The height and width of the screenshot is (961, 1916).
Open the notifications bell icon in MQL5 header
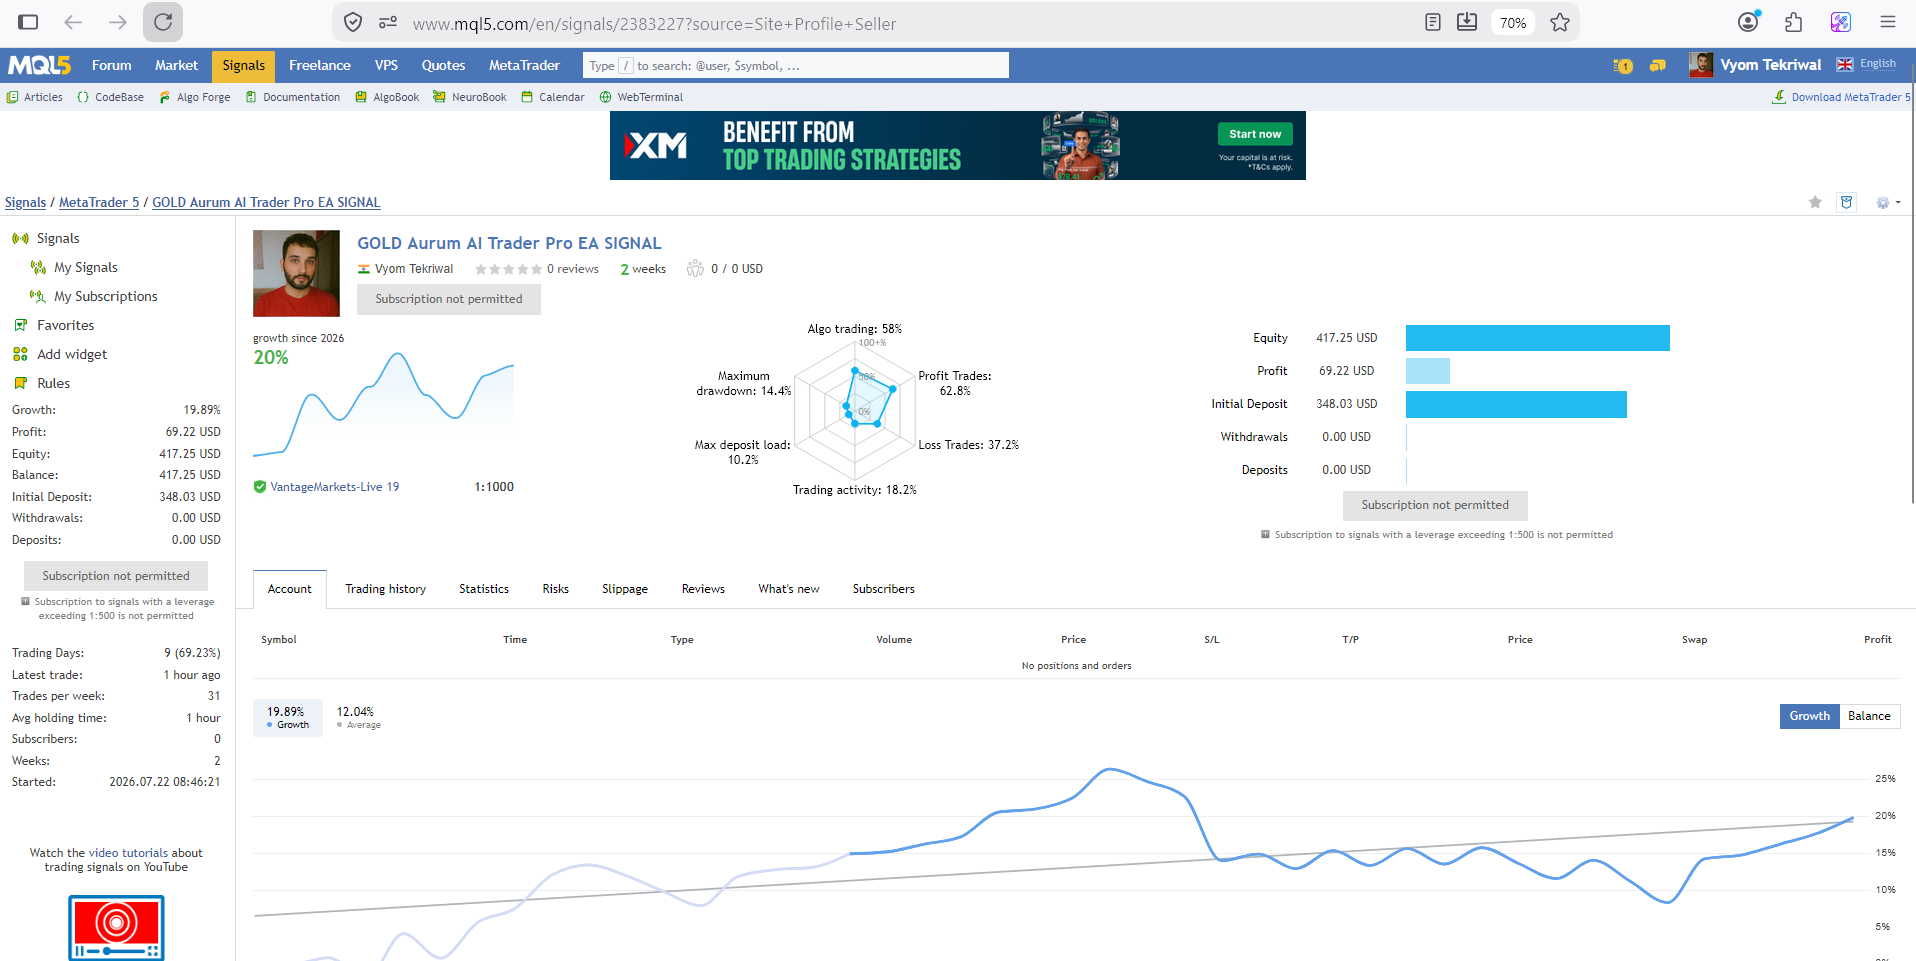pos(1622,66)
